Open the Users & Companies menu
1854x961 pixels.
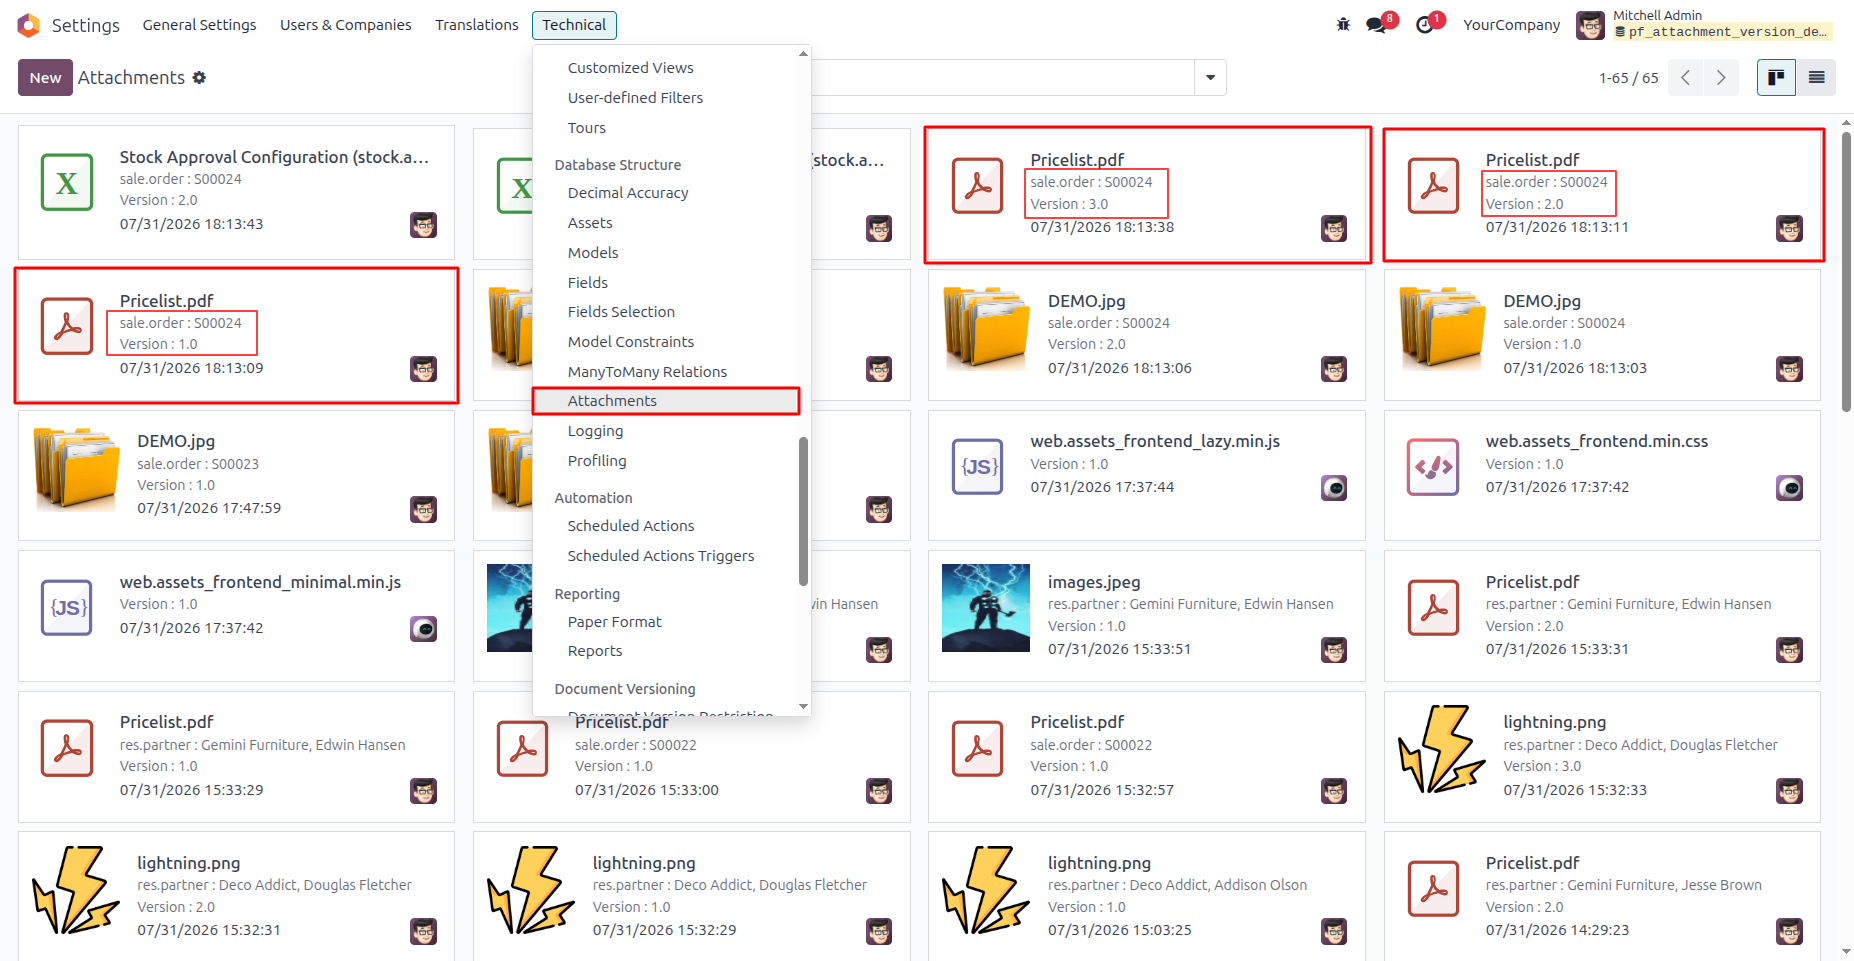346,25
